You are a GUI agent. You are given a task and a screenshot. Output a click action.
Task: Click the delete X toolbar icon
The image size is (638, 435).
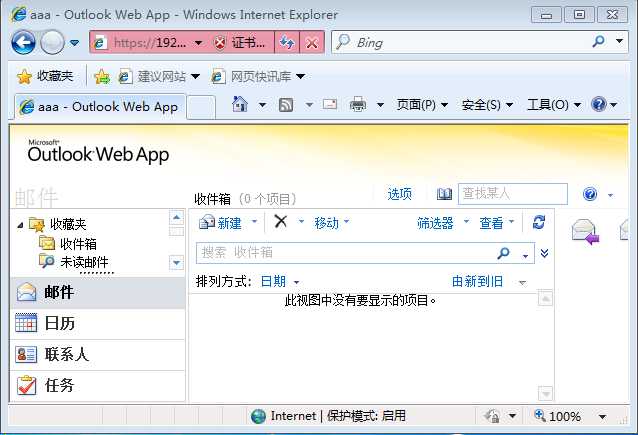point(281,222)
